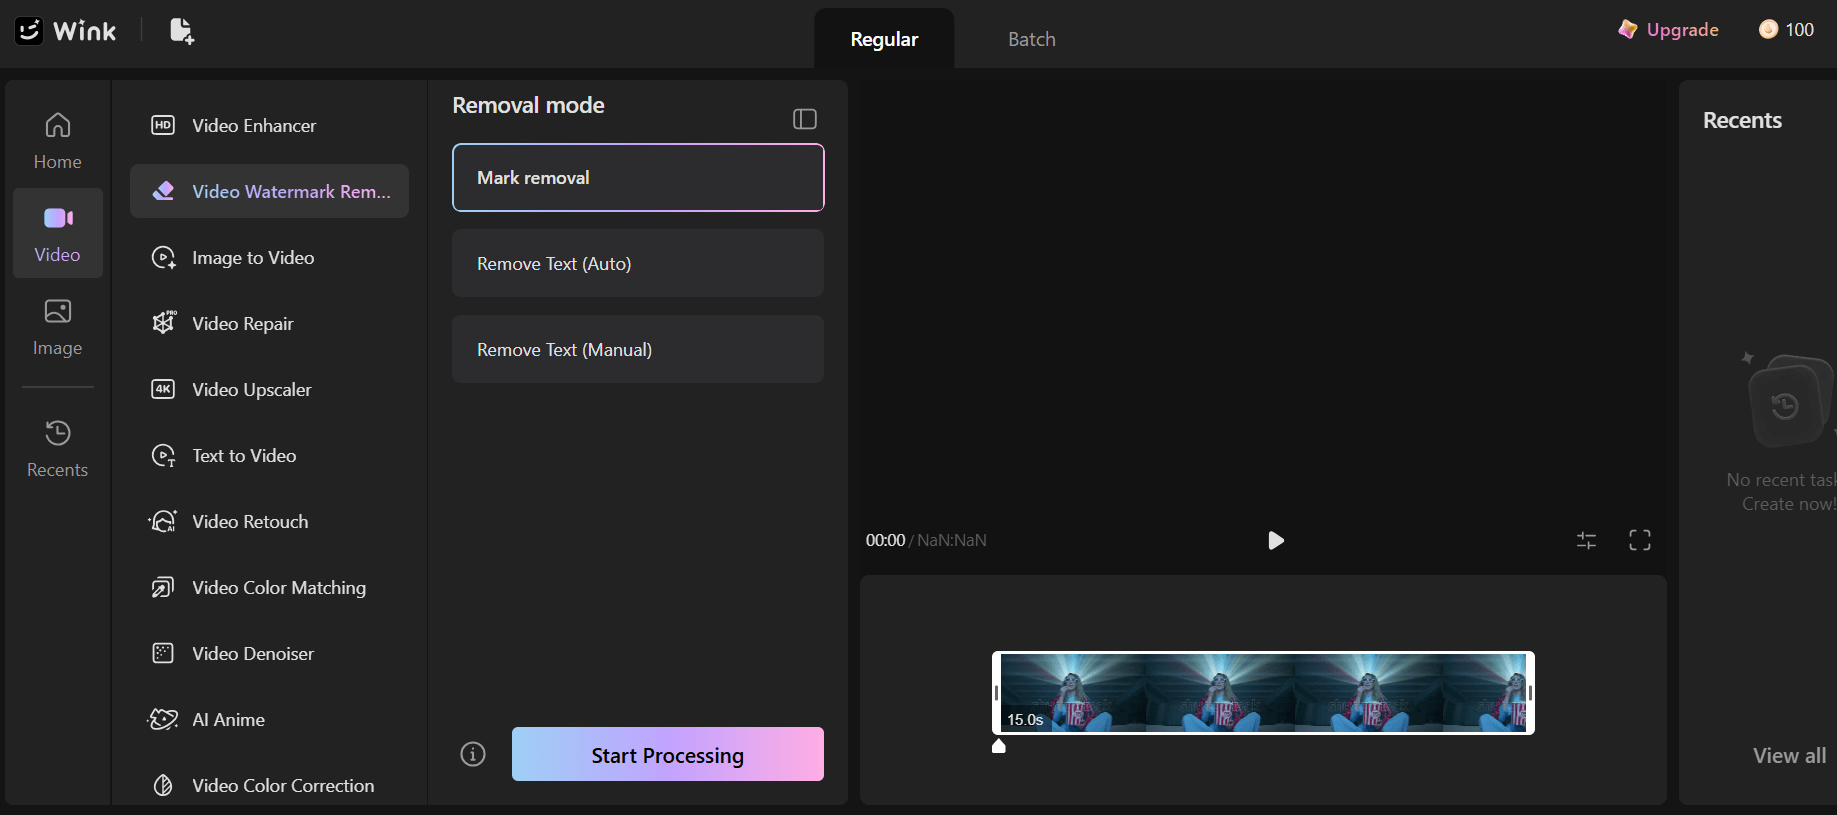Viewport: 1837px width, 815px height.
Task: Click the Video Upscaler 4K icon
Action: pyautogui.click(x=163, y=389)
